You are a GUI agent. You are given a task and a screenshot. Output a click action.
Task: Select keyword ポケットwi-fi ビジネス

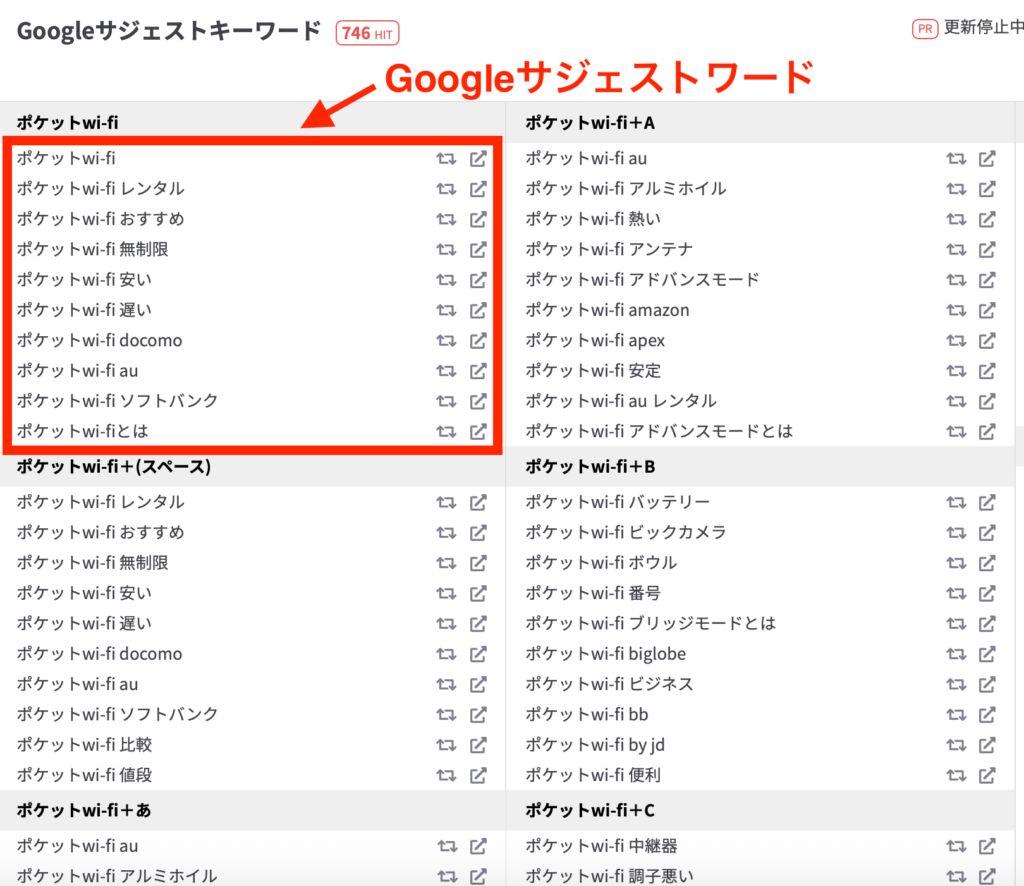click(610, 684)
